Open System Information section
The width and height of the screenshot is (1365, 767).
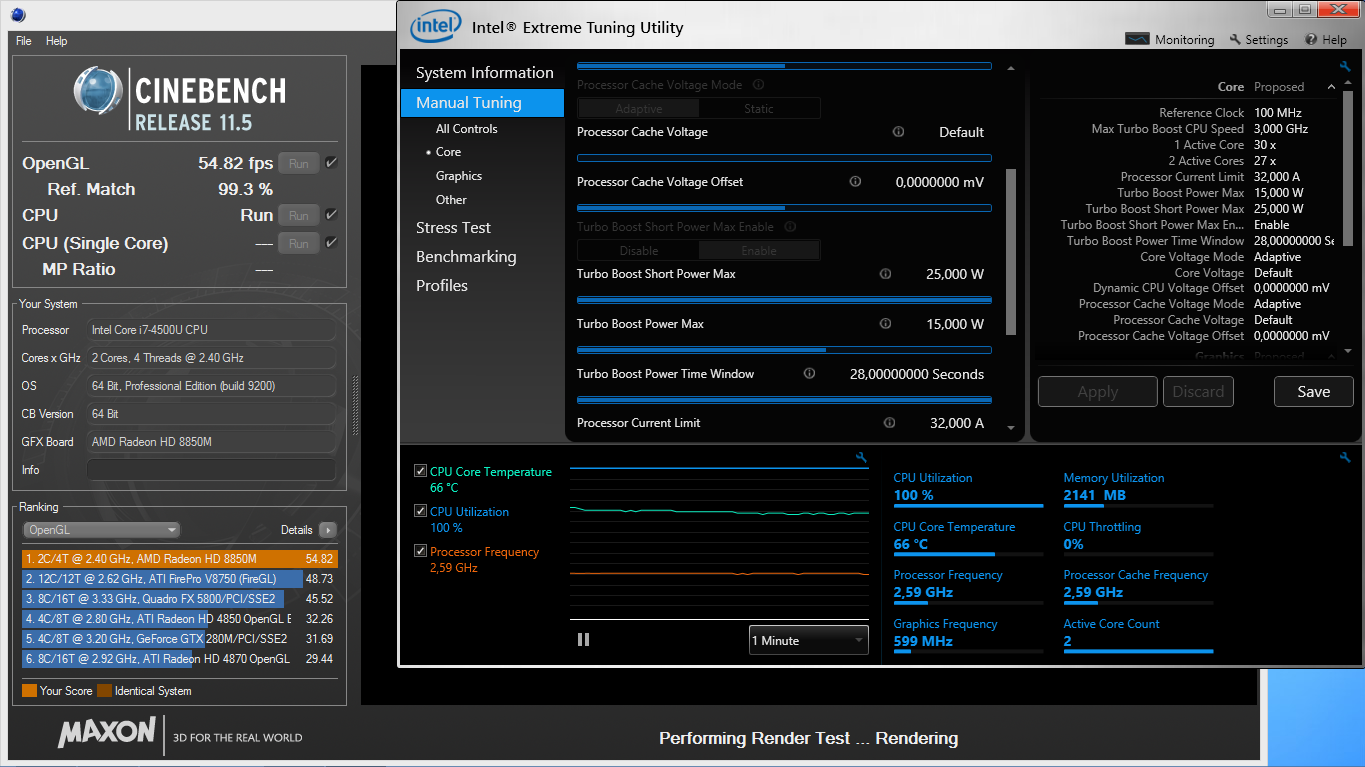(x=483, y=73)
